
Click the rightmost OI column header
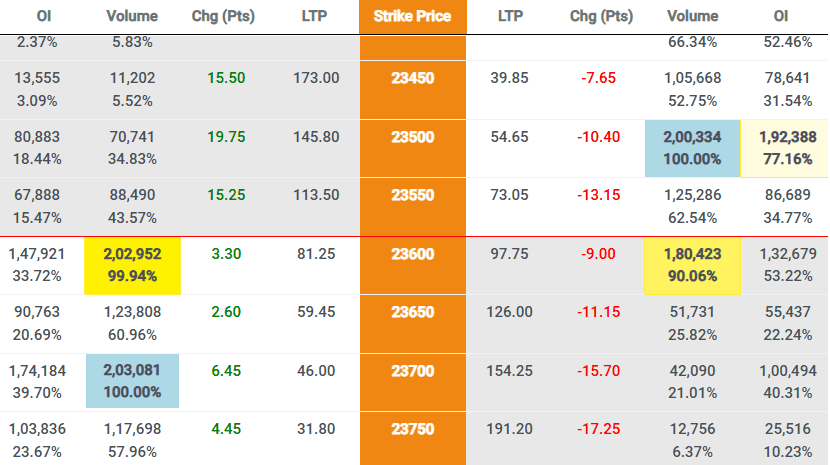pyautogui.click(x=781, y=16)
